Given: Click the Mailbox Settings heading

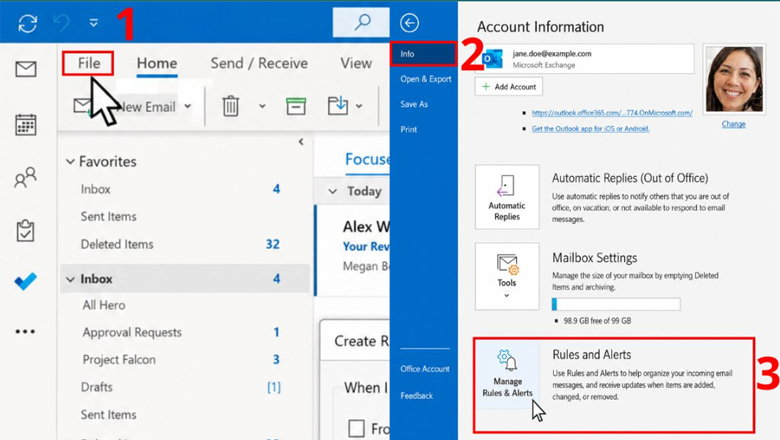Looking at the screenshot, I should tap(594, 258).
